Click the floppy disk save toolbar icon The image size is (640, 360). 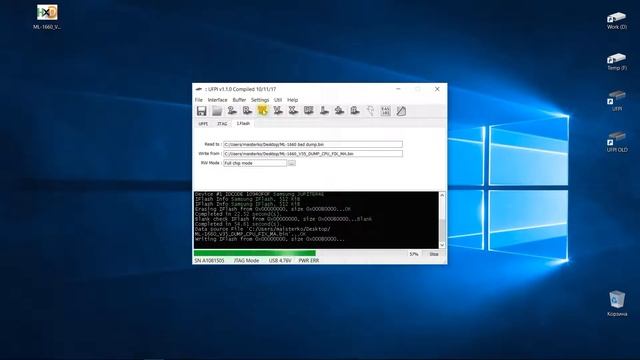[202, 111]
